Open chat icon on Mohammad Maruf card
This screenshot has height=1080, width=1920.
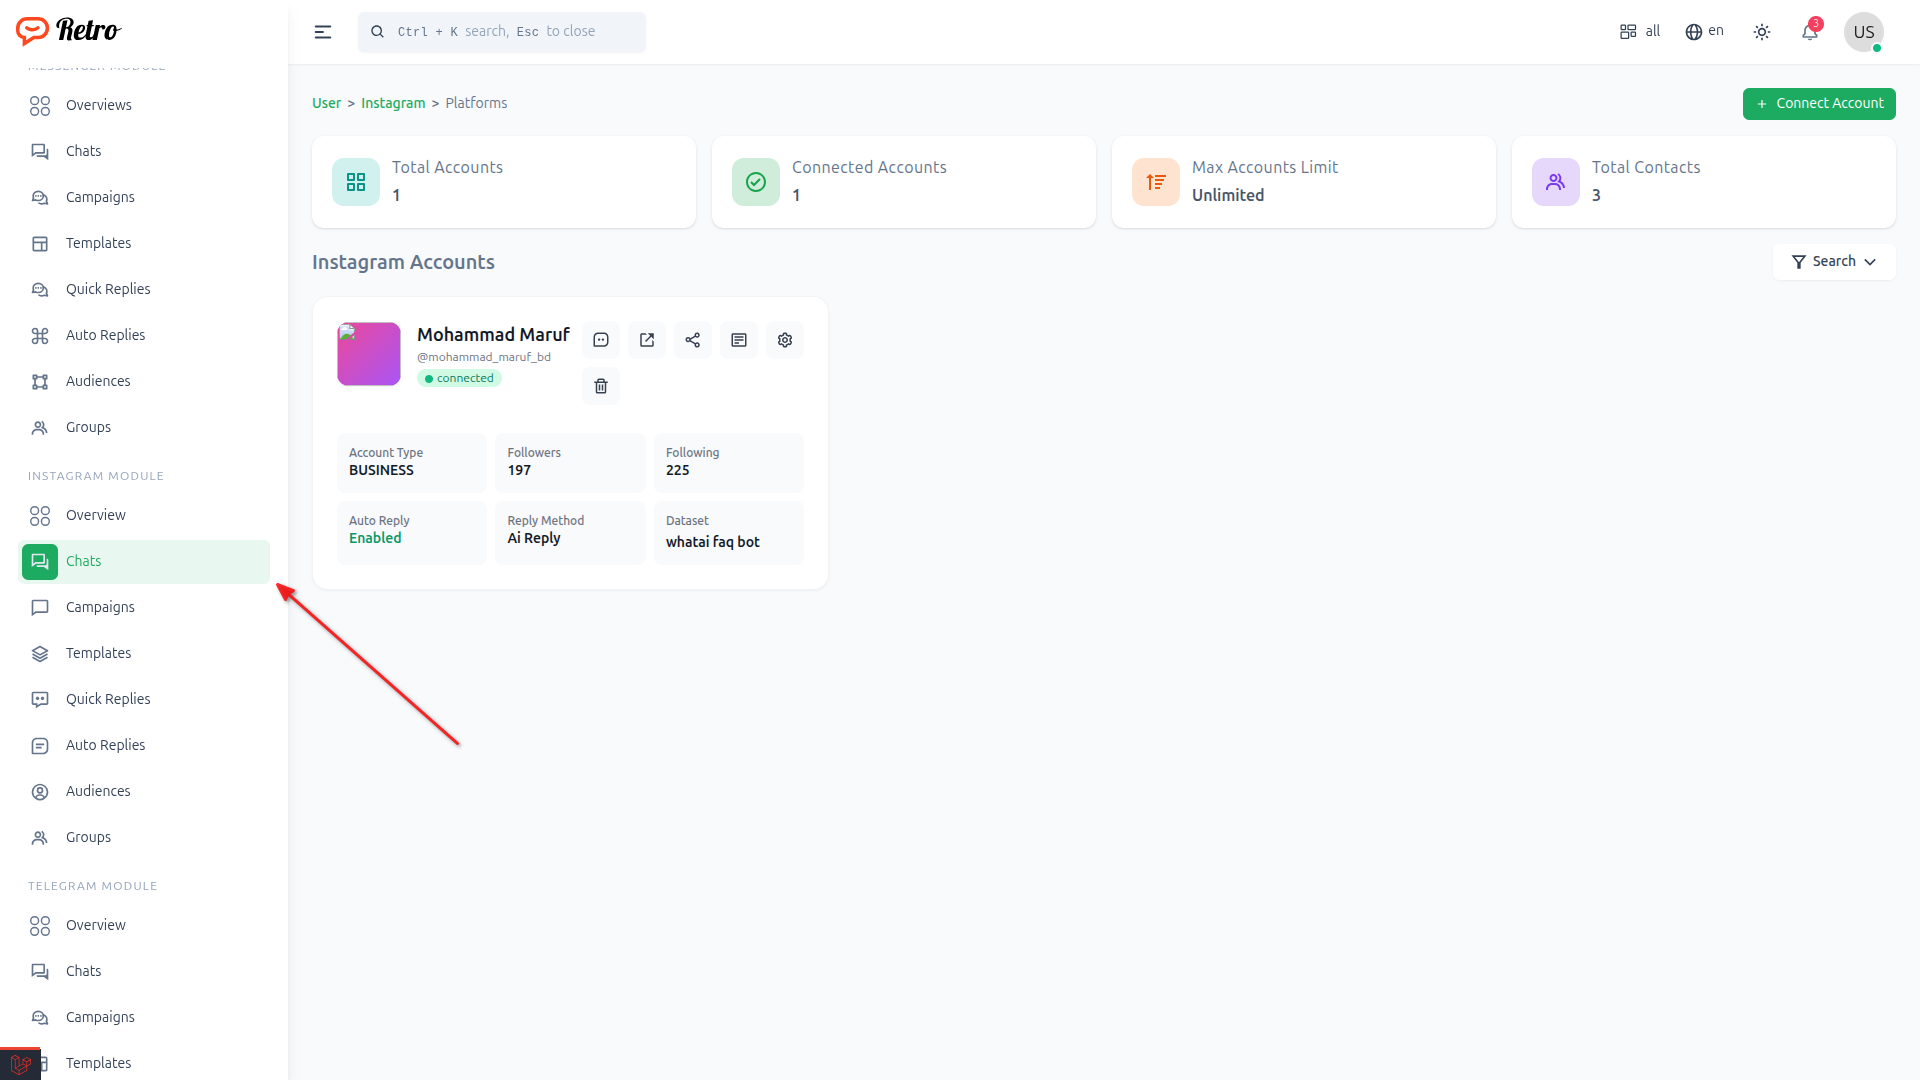click(x=601, y=340)
